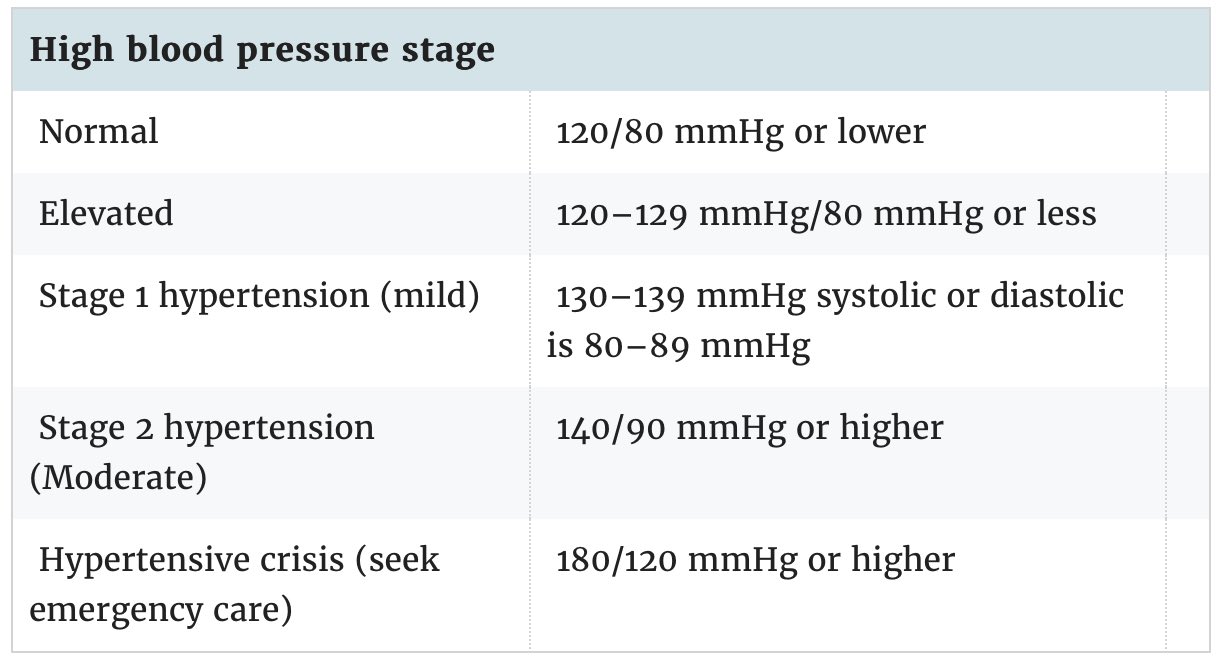Click the "emergency care)" text
Viewport: 1216px width, 660px height.
point(160,608)
